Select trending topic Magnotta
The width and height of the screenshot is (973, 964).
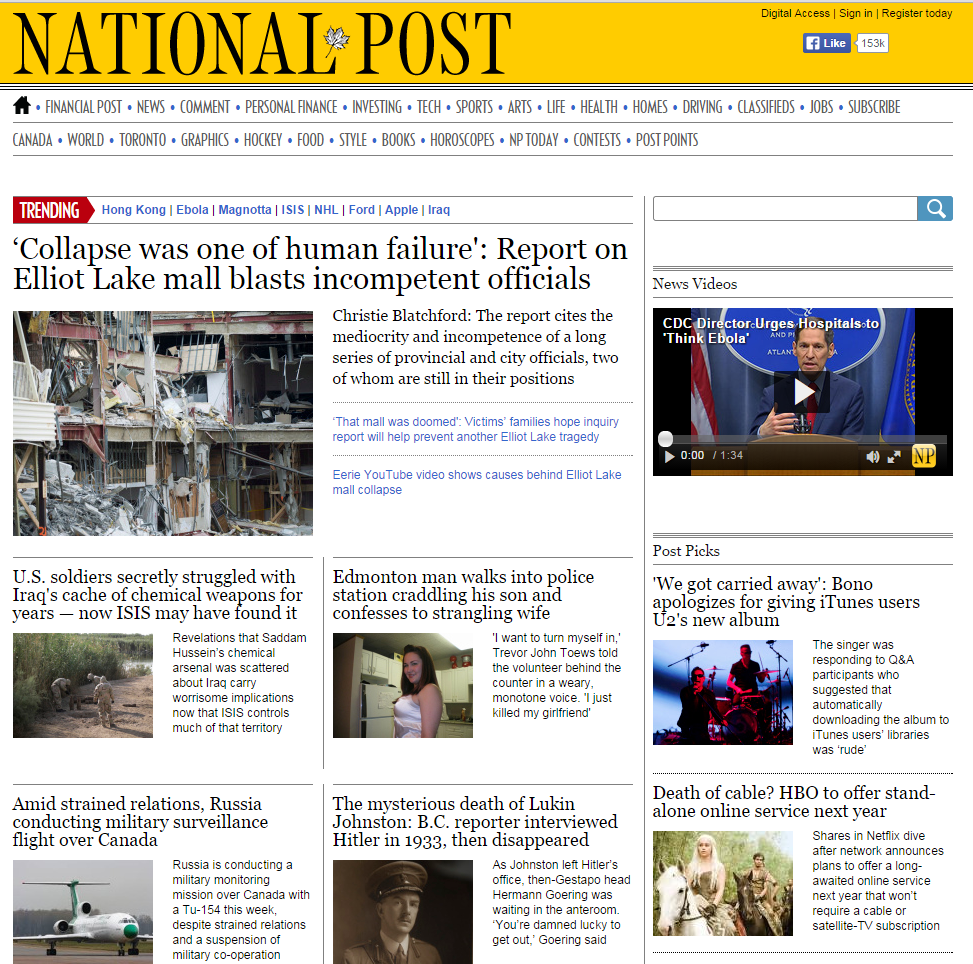point(245,210)
